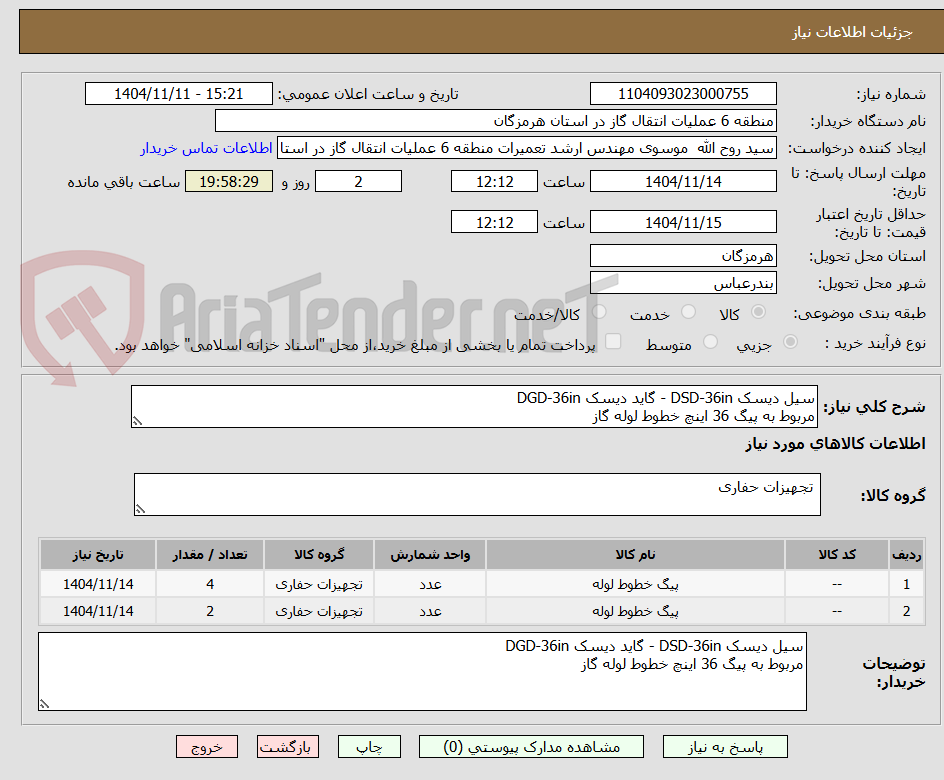
Task: Toggle the Islamic treasury payment checkbox
Action: tap(613, 341)
